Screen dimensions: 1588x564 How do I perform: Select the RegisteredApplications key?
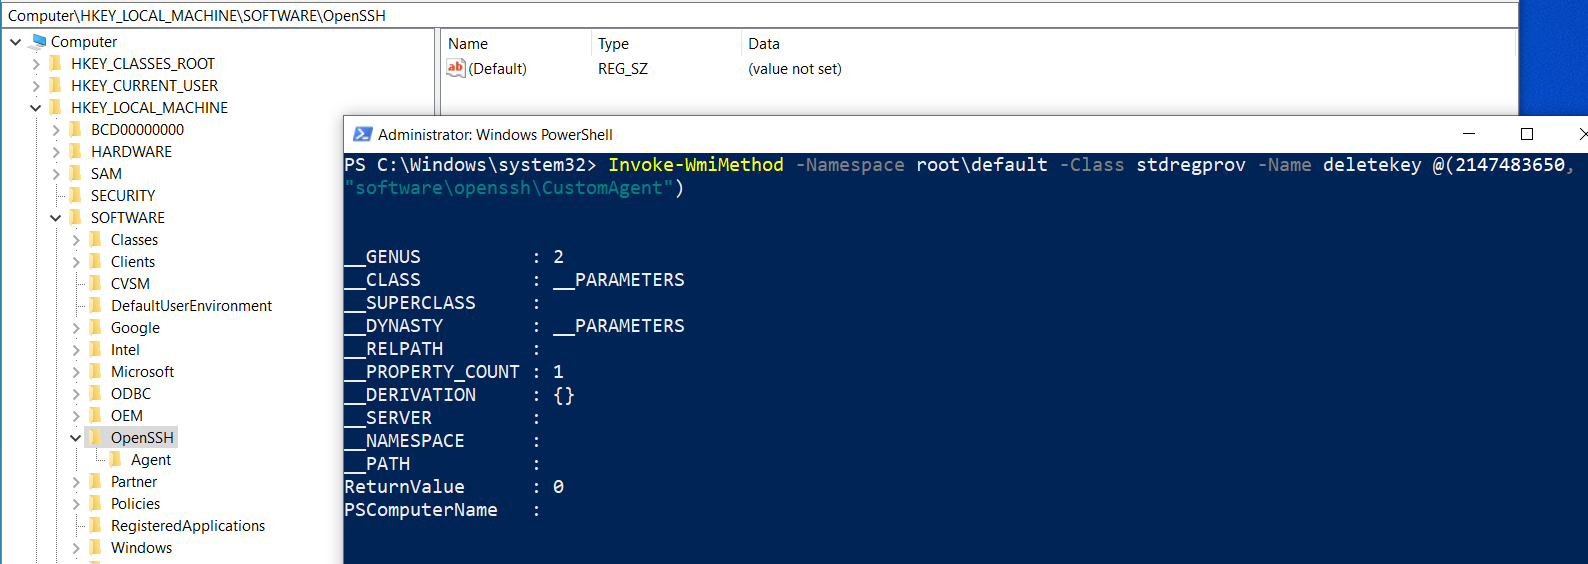click(188, 525)
